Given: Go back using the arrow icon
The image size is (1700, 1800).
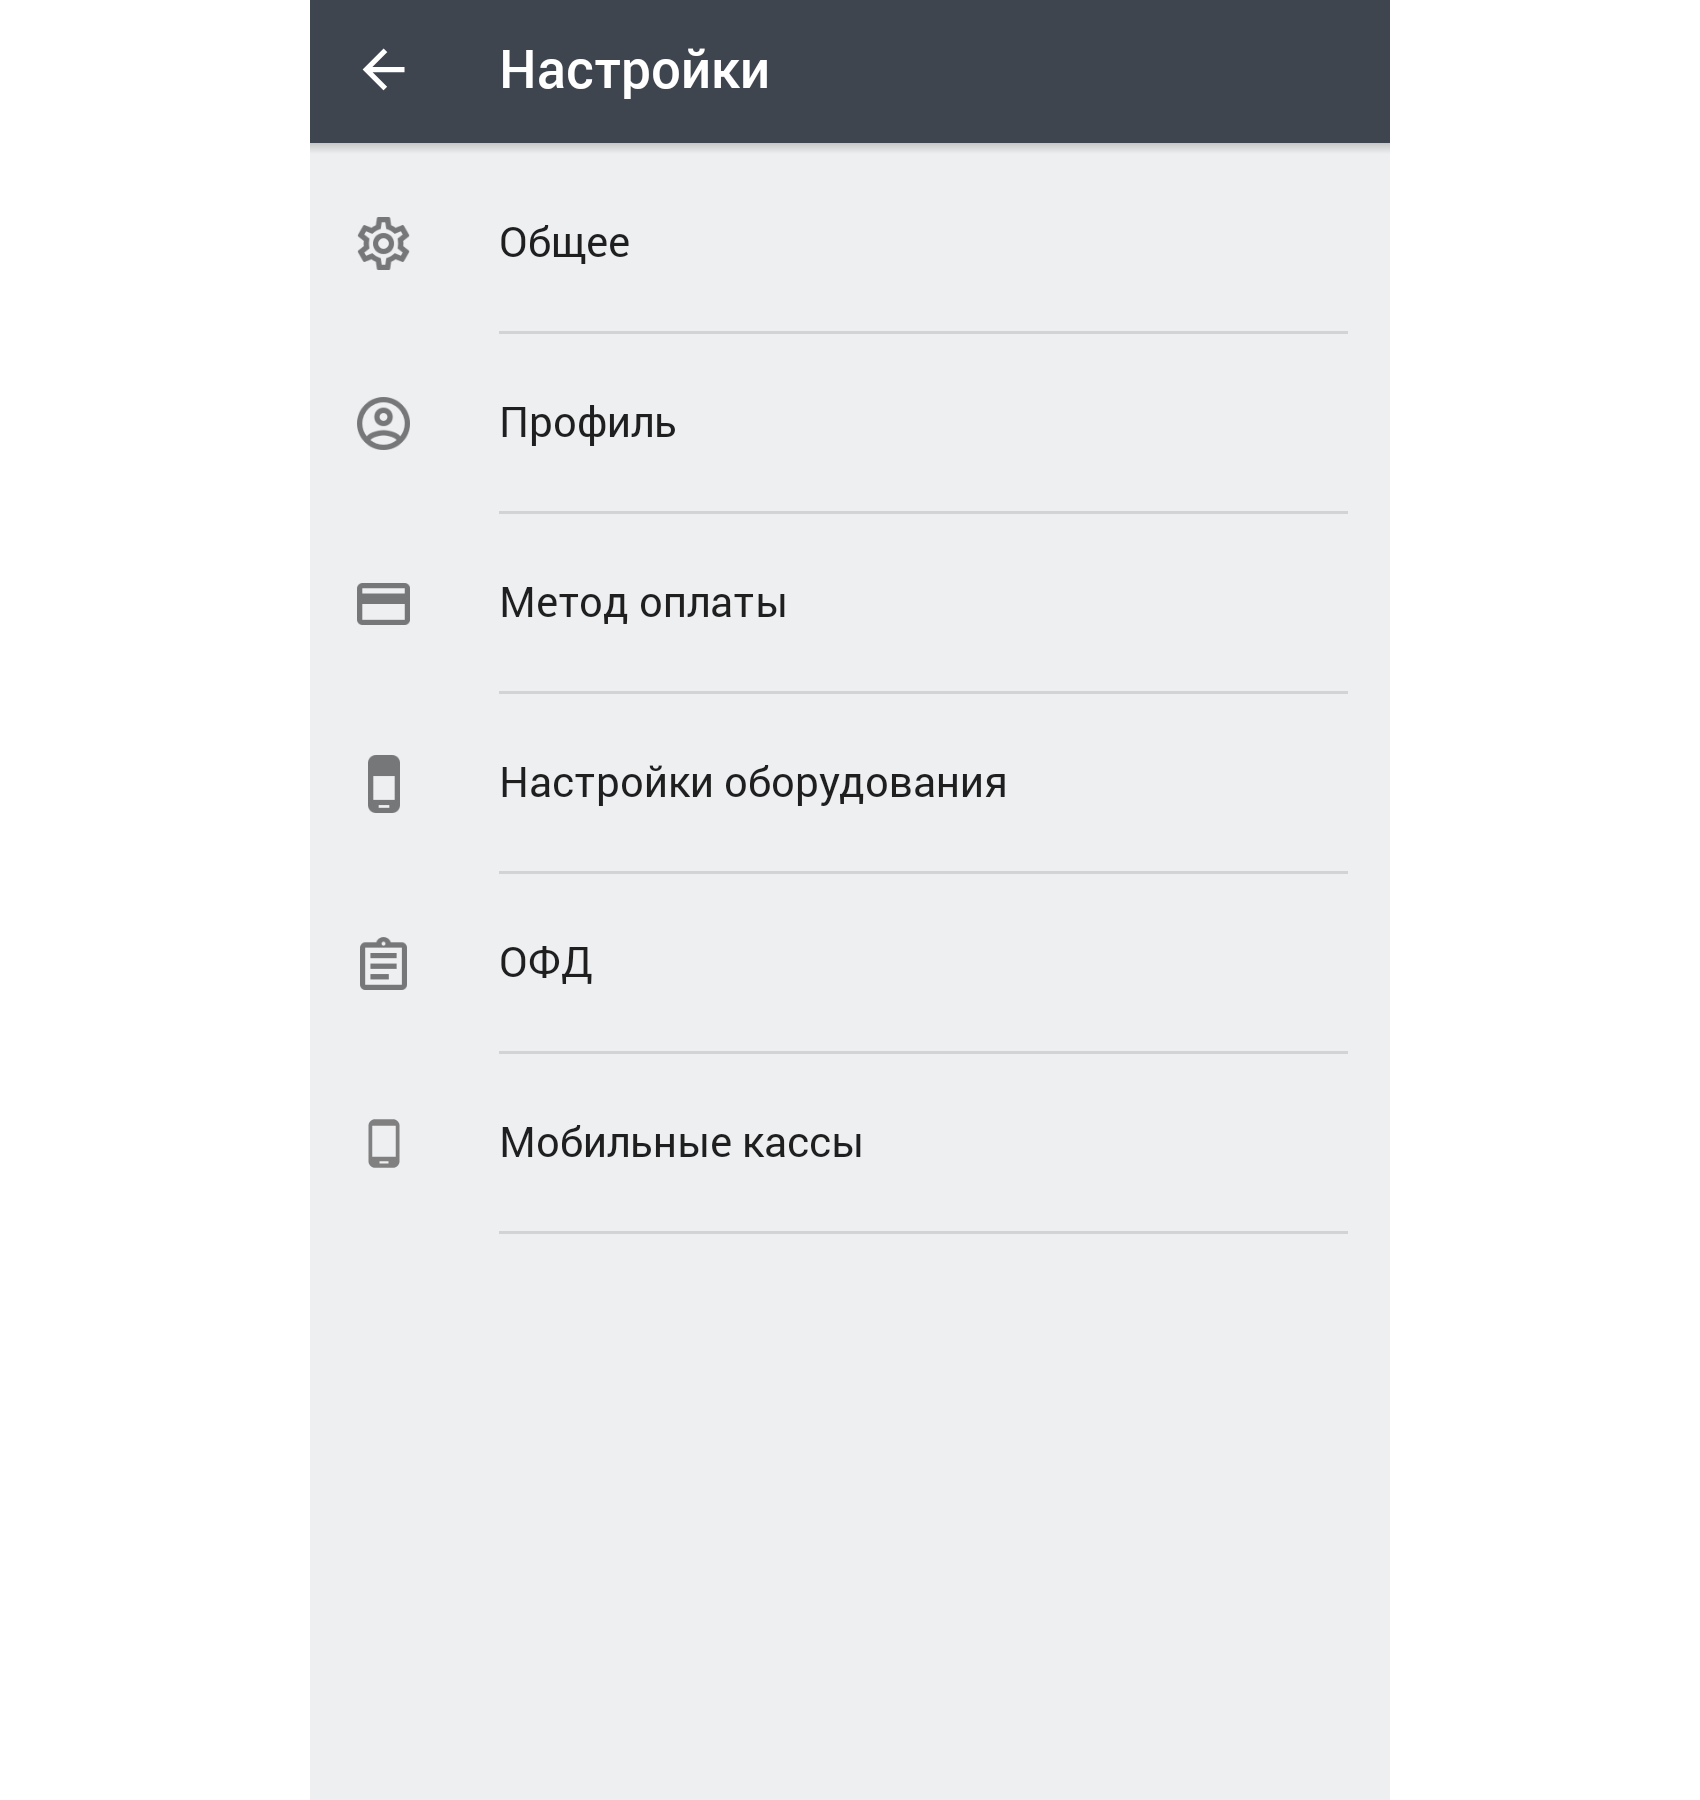Looking at the screenshot, I should coord(383,70).
